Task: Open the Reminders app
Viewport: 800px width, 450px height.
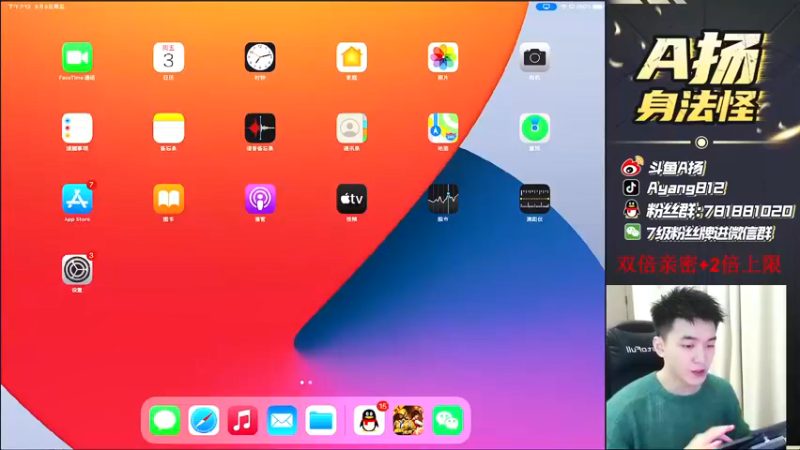Action: 77,128
